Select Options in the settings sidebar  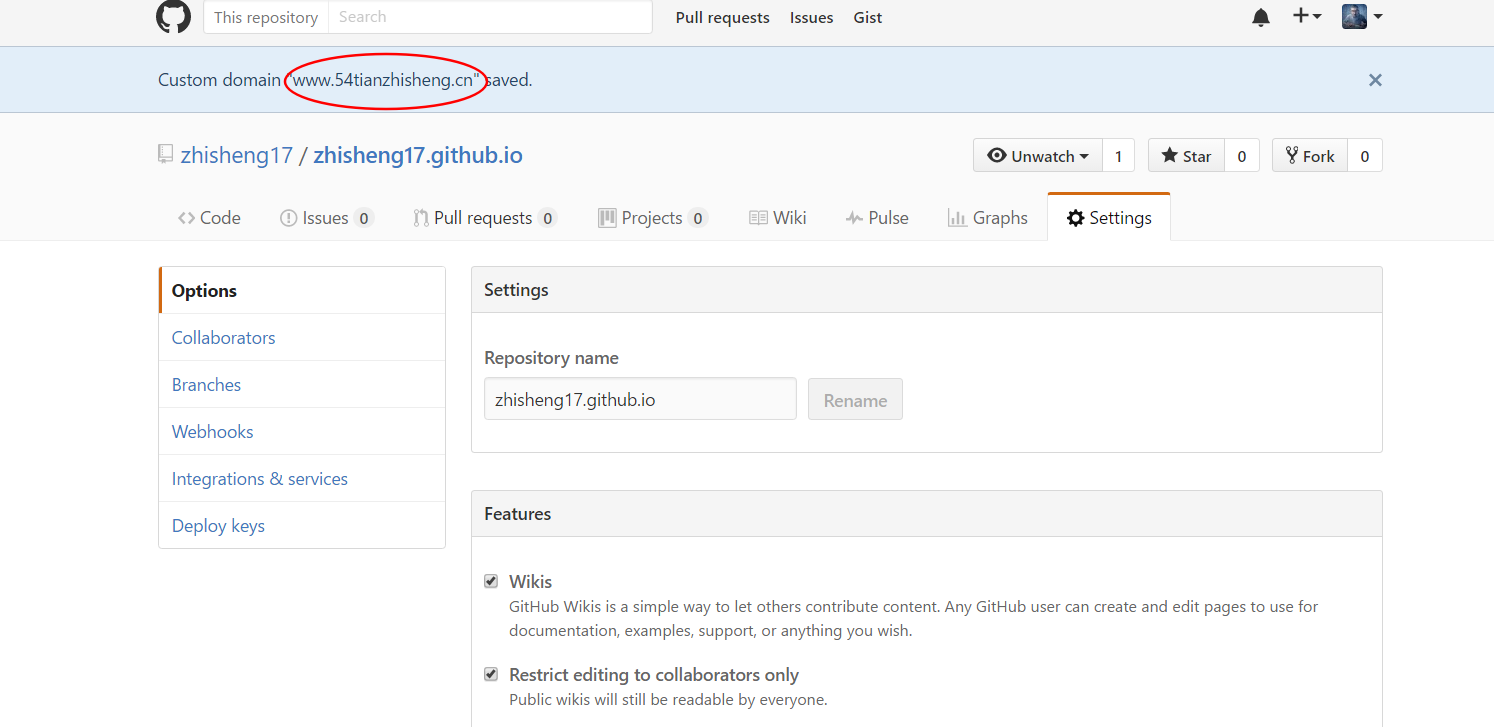(302, 290)
